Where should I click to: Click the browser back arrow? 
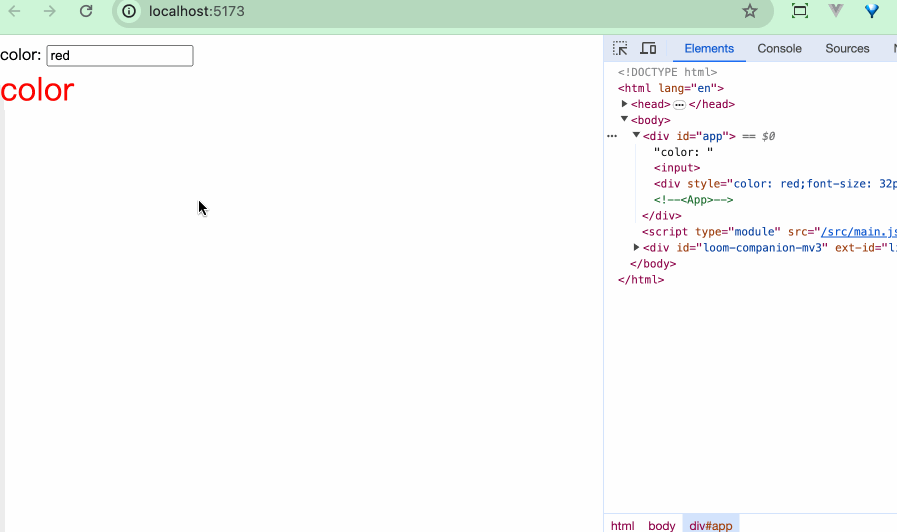point(15,11)
